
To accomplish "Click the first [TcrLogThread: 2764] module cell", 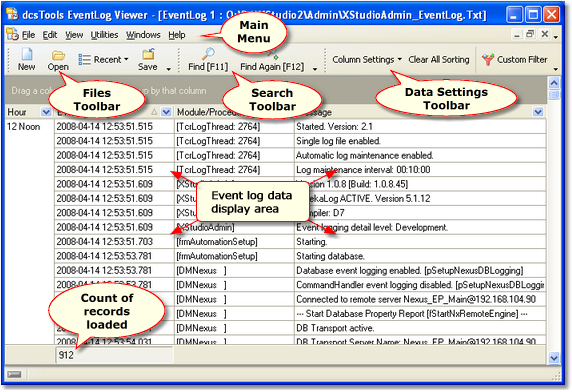I will click(234, 127).
